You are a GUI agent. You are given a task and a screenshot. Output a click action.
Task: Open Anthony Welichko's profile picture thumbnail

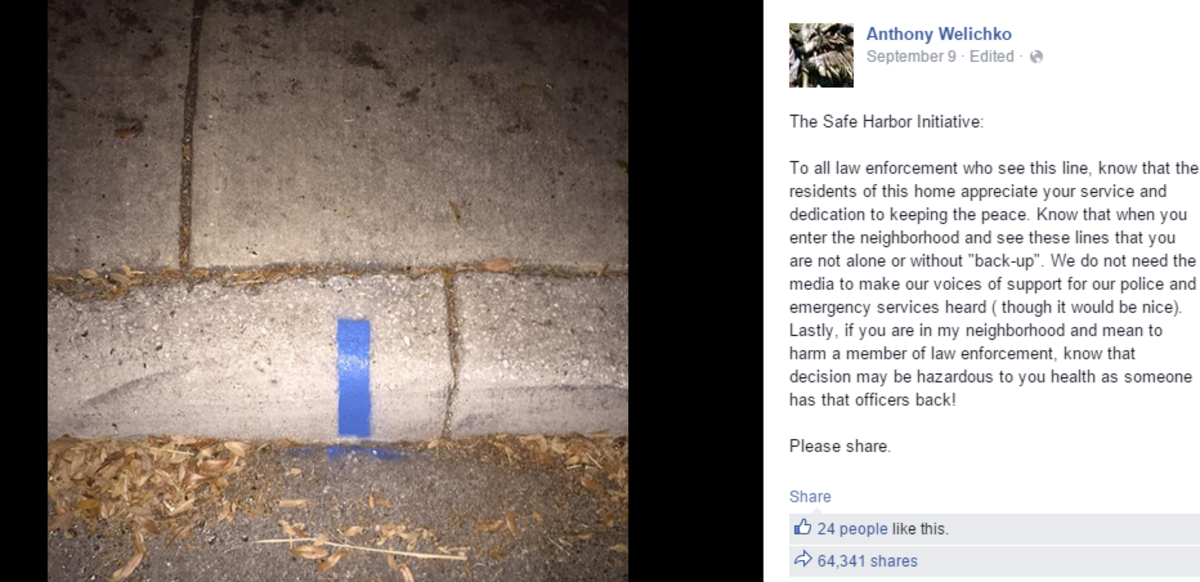click(821, 55)
